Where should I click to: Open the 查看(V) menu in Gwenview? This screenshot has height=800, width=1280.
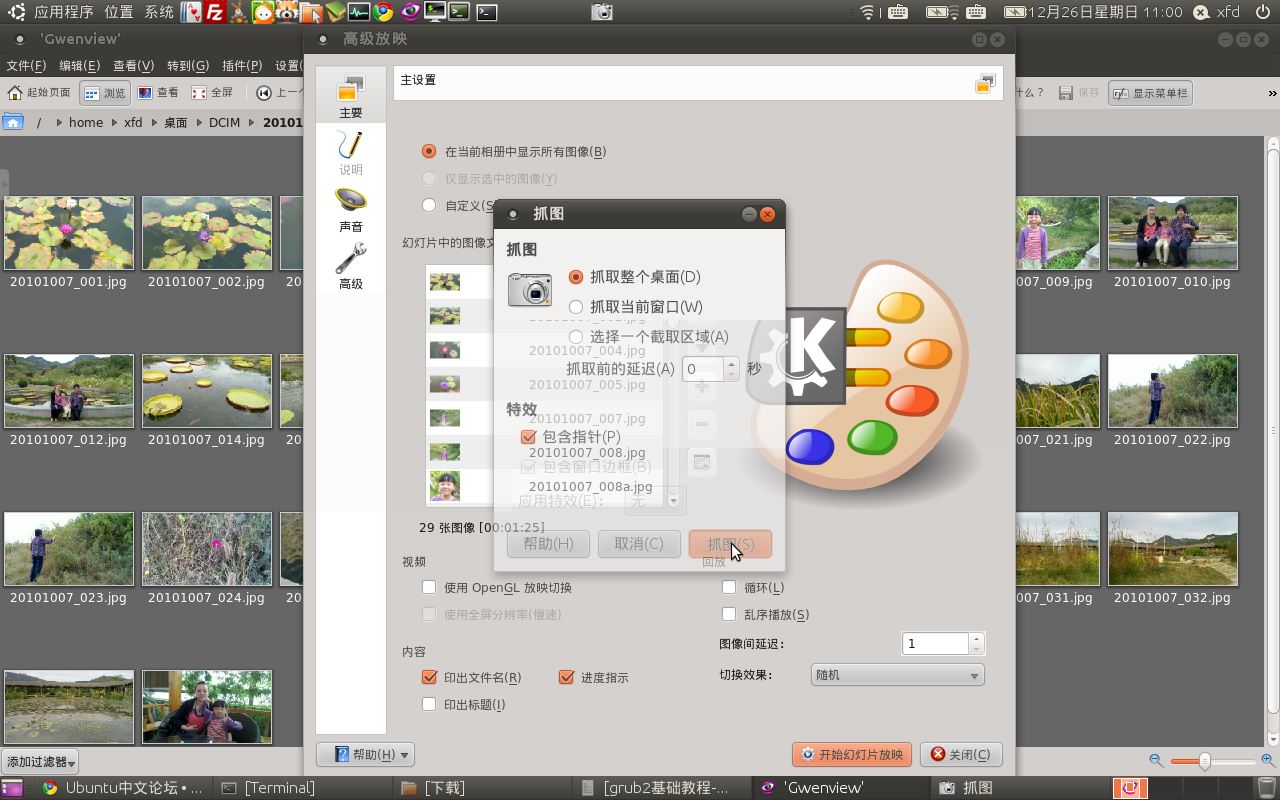pos(133,66)
